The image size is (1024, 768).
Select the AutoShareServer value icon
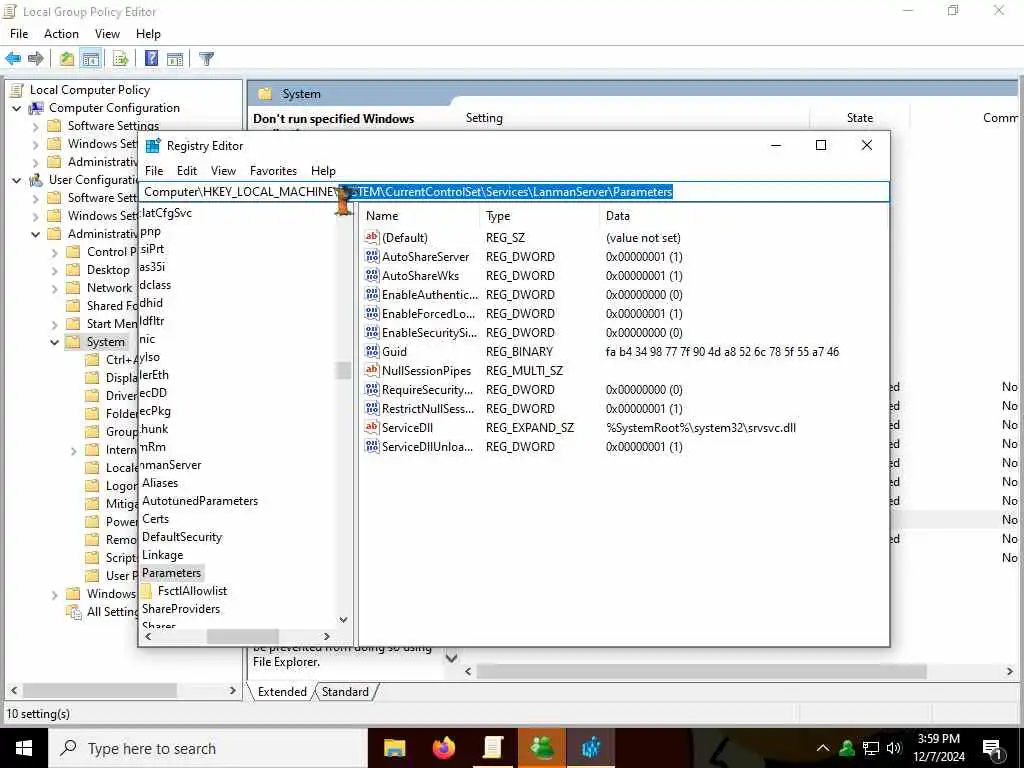(372, 257)
